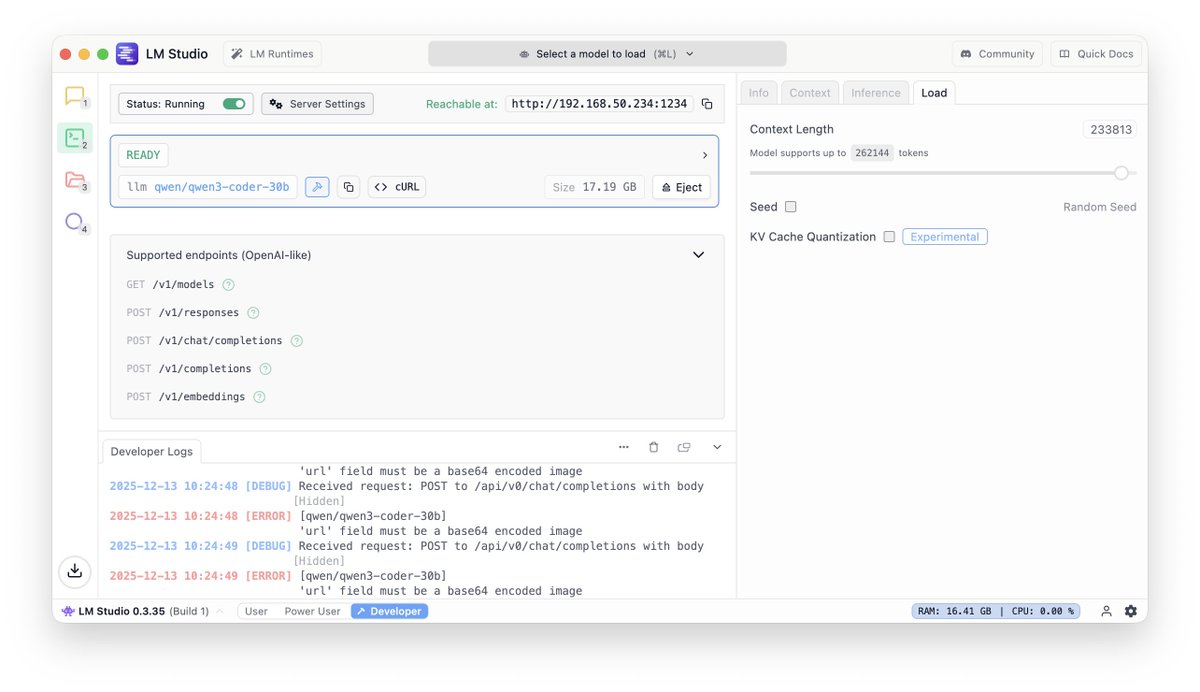Open the Chat sidebar icon
Image resolution: width=1200 pixels, height=692 pixels.
click(74, 96)
